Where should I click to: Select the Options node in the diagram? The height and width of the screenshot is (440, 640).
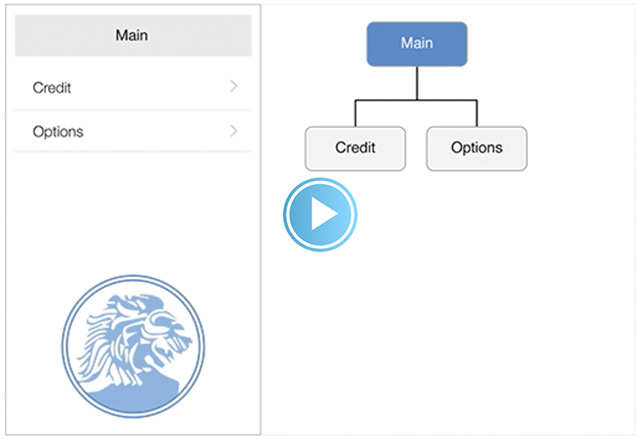tap(477, 149)
